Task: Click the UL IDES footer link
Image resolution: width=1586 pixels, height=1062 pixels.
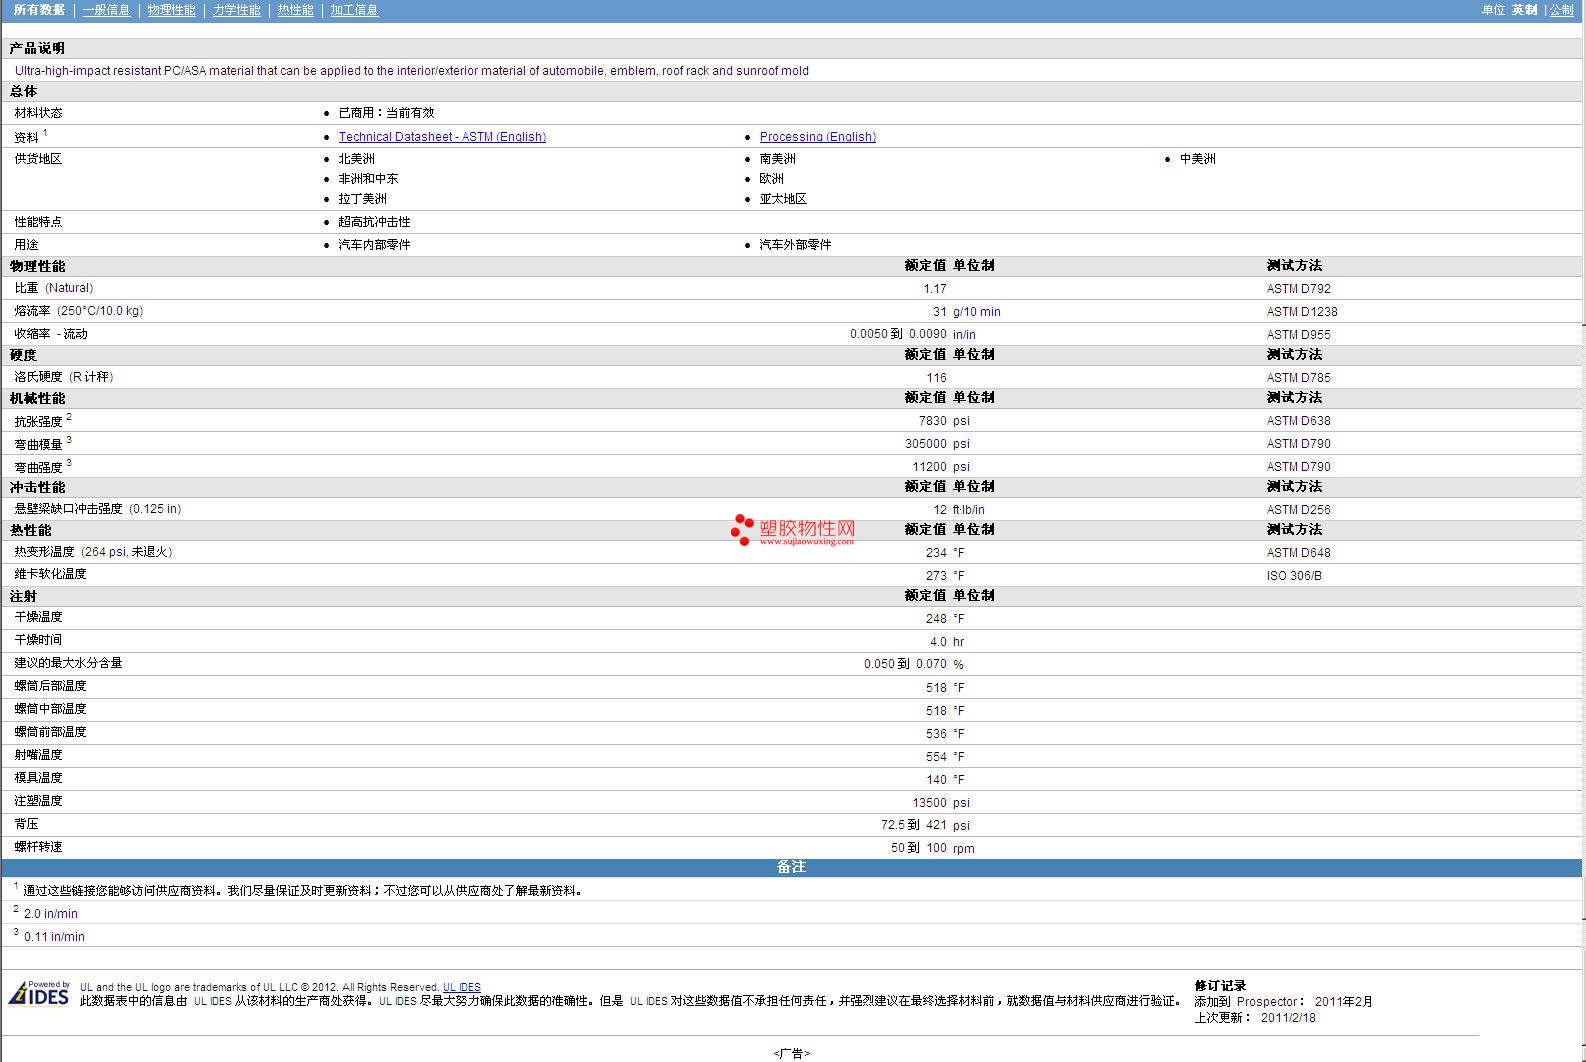Action: click(x=461, y=987)
